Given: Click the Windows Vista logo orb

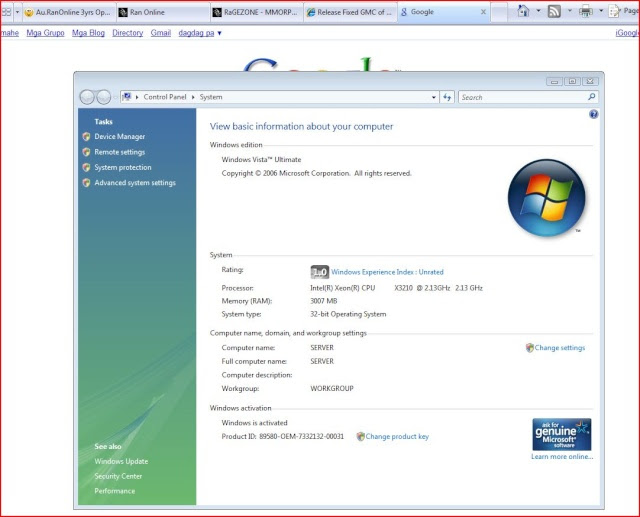Looking at the screenshot, I should point(547,197).
